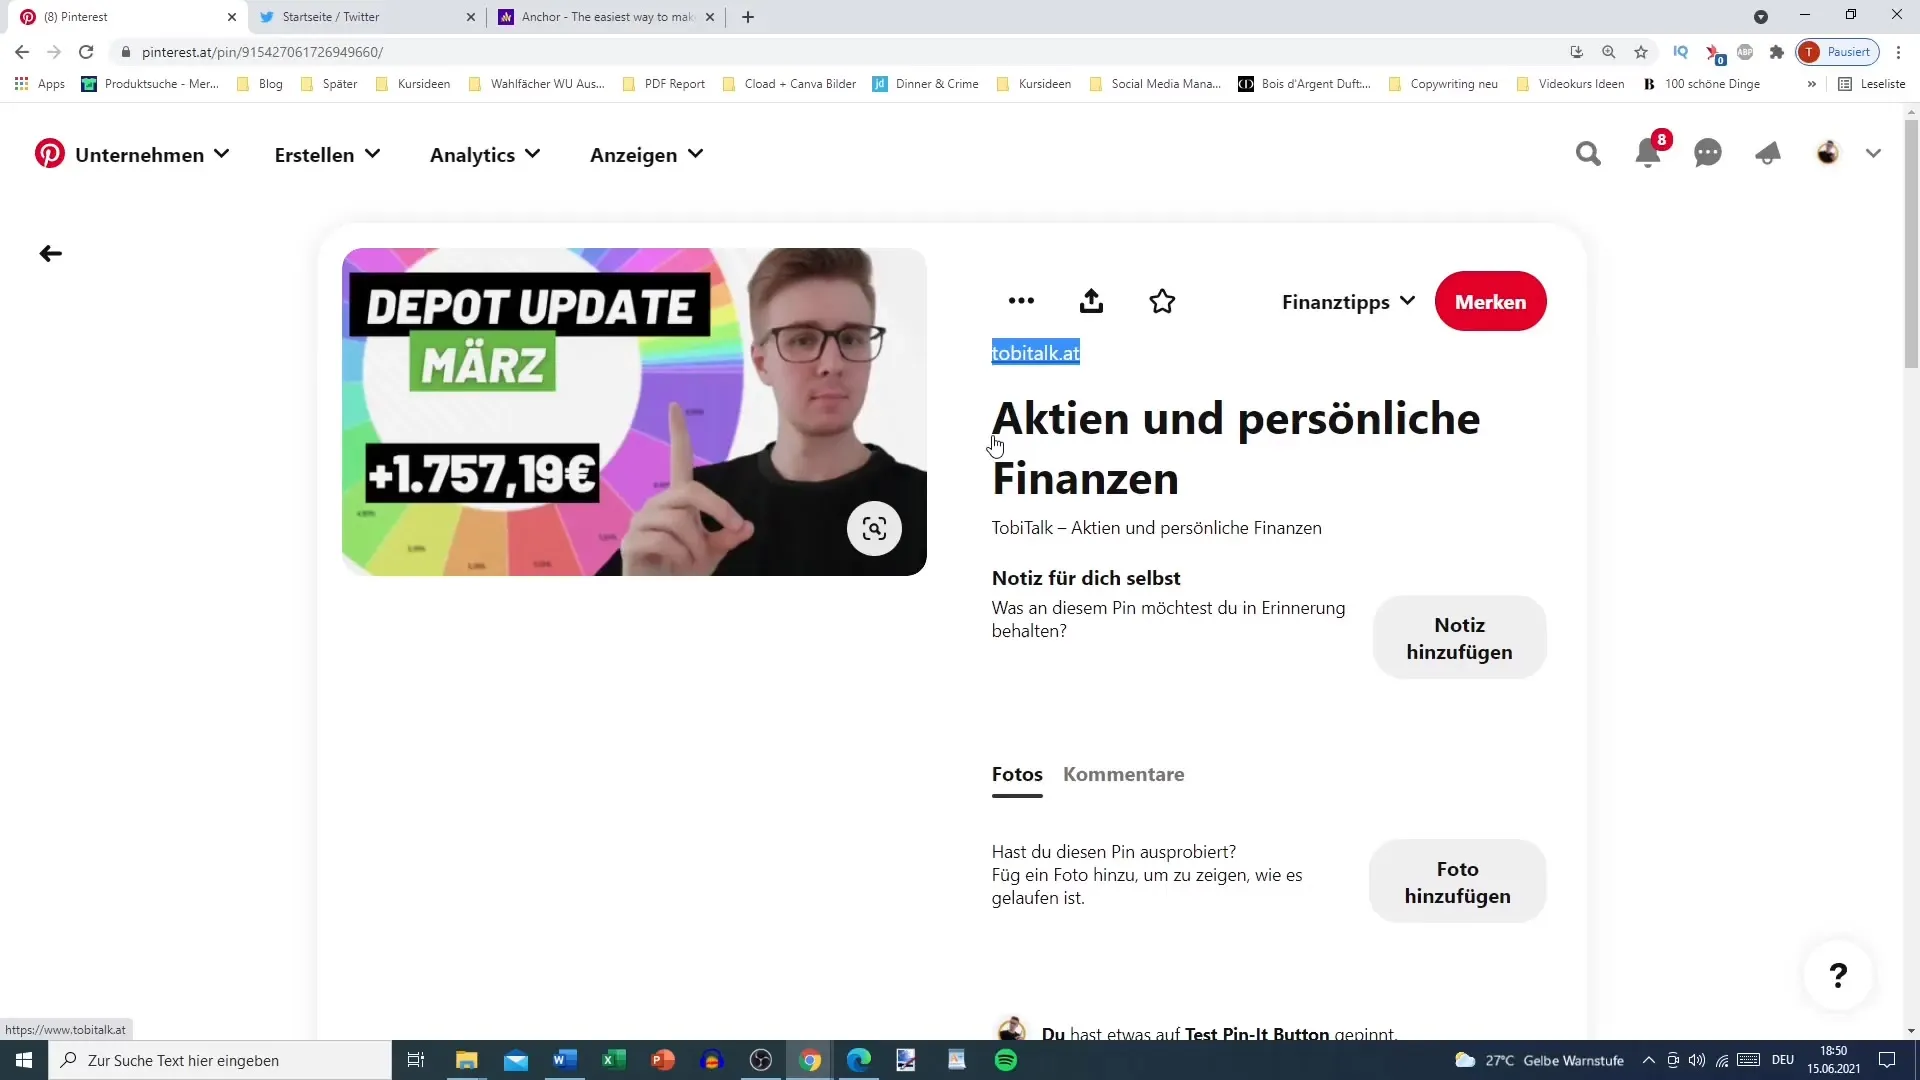Click the messaging bubble icon
Image resolution: width=1920 pixels, height=1080 pixels.
[x=1708, y=153]
